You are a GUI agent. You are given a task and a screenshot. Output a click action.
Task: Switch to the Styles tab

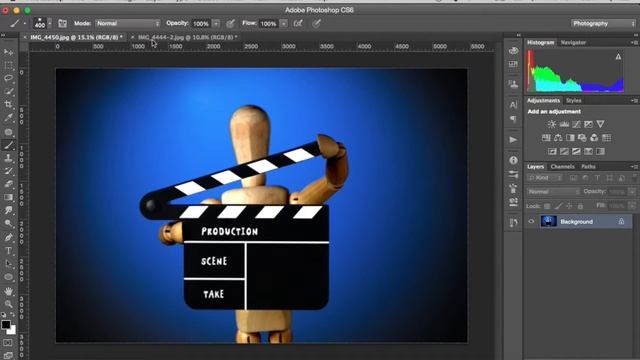coord(573,100)
